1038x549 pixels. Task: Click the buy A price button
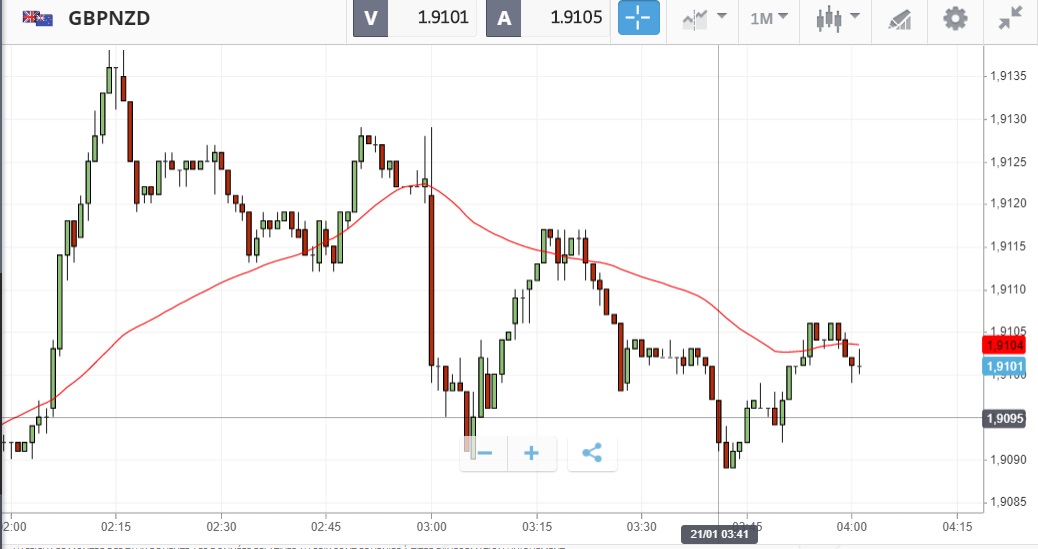[x=548, y=19]
